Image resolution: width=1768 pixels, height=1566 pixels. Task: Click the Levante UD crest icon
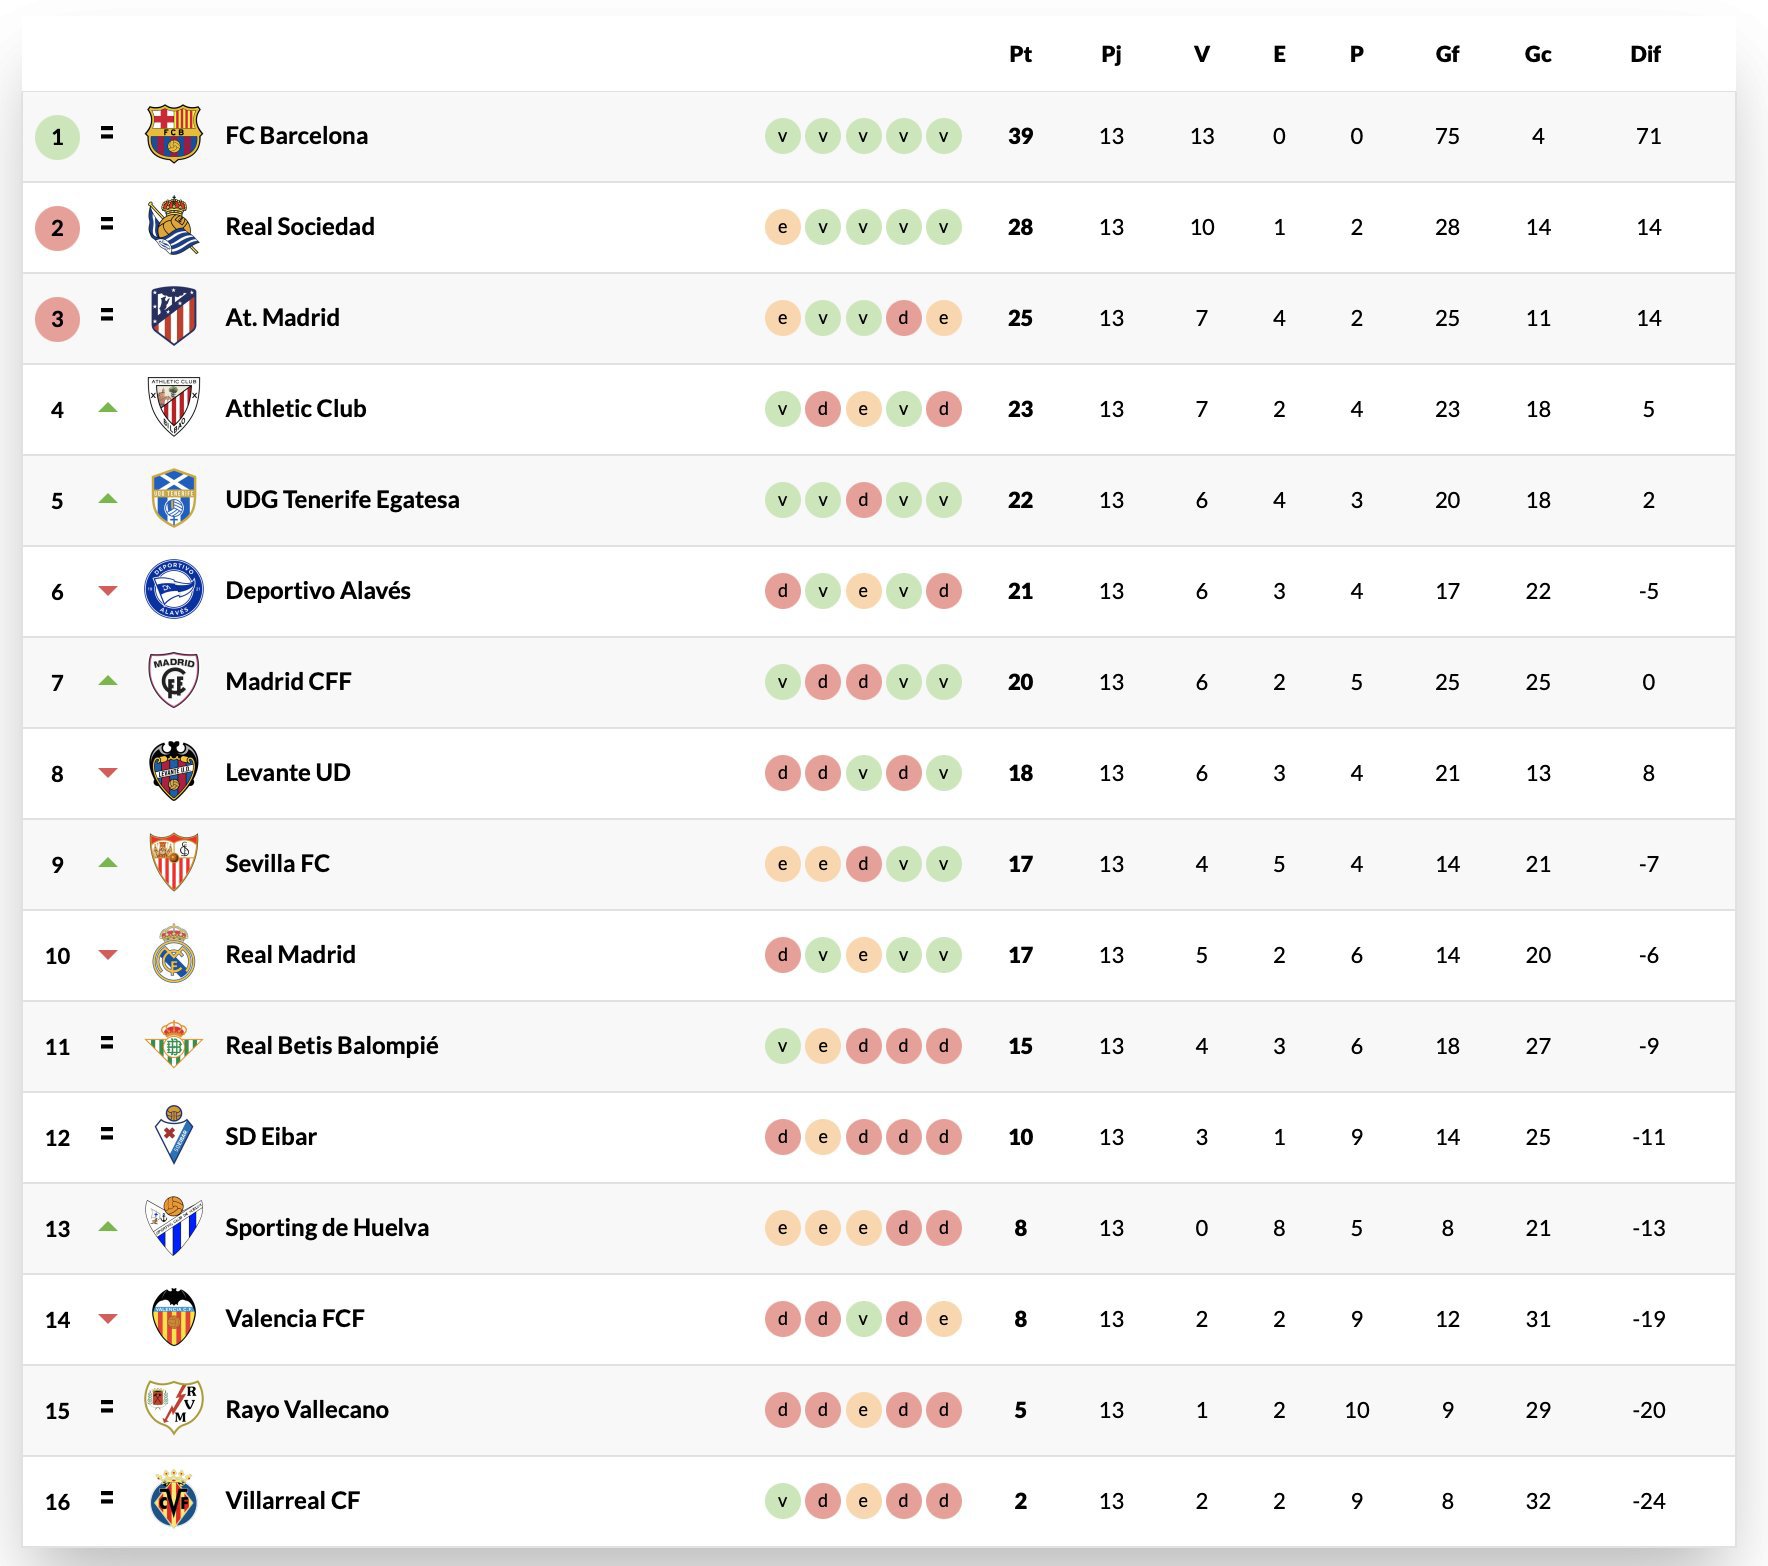point(174,771)
